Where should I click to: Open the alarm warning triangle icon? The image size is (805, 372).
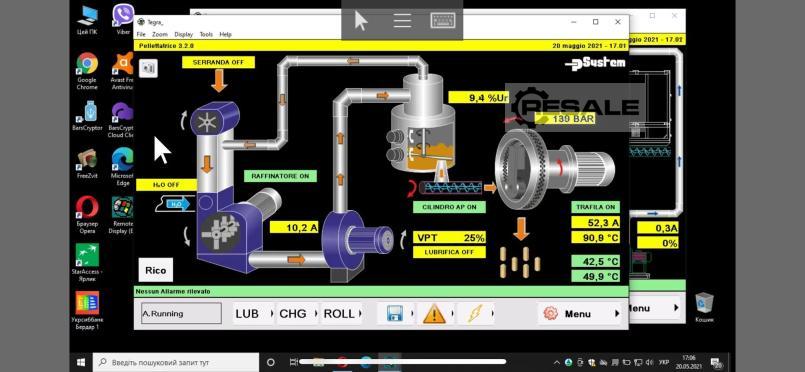point(434,313)
